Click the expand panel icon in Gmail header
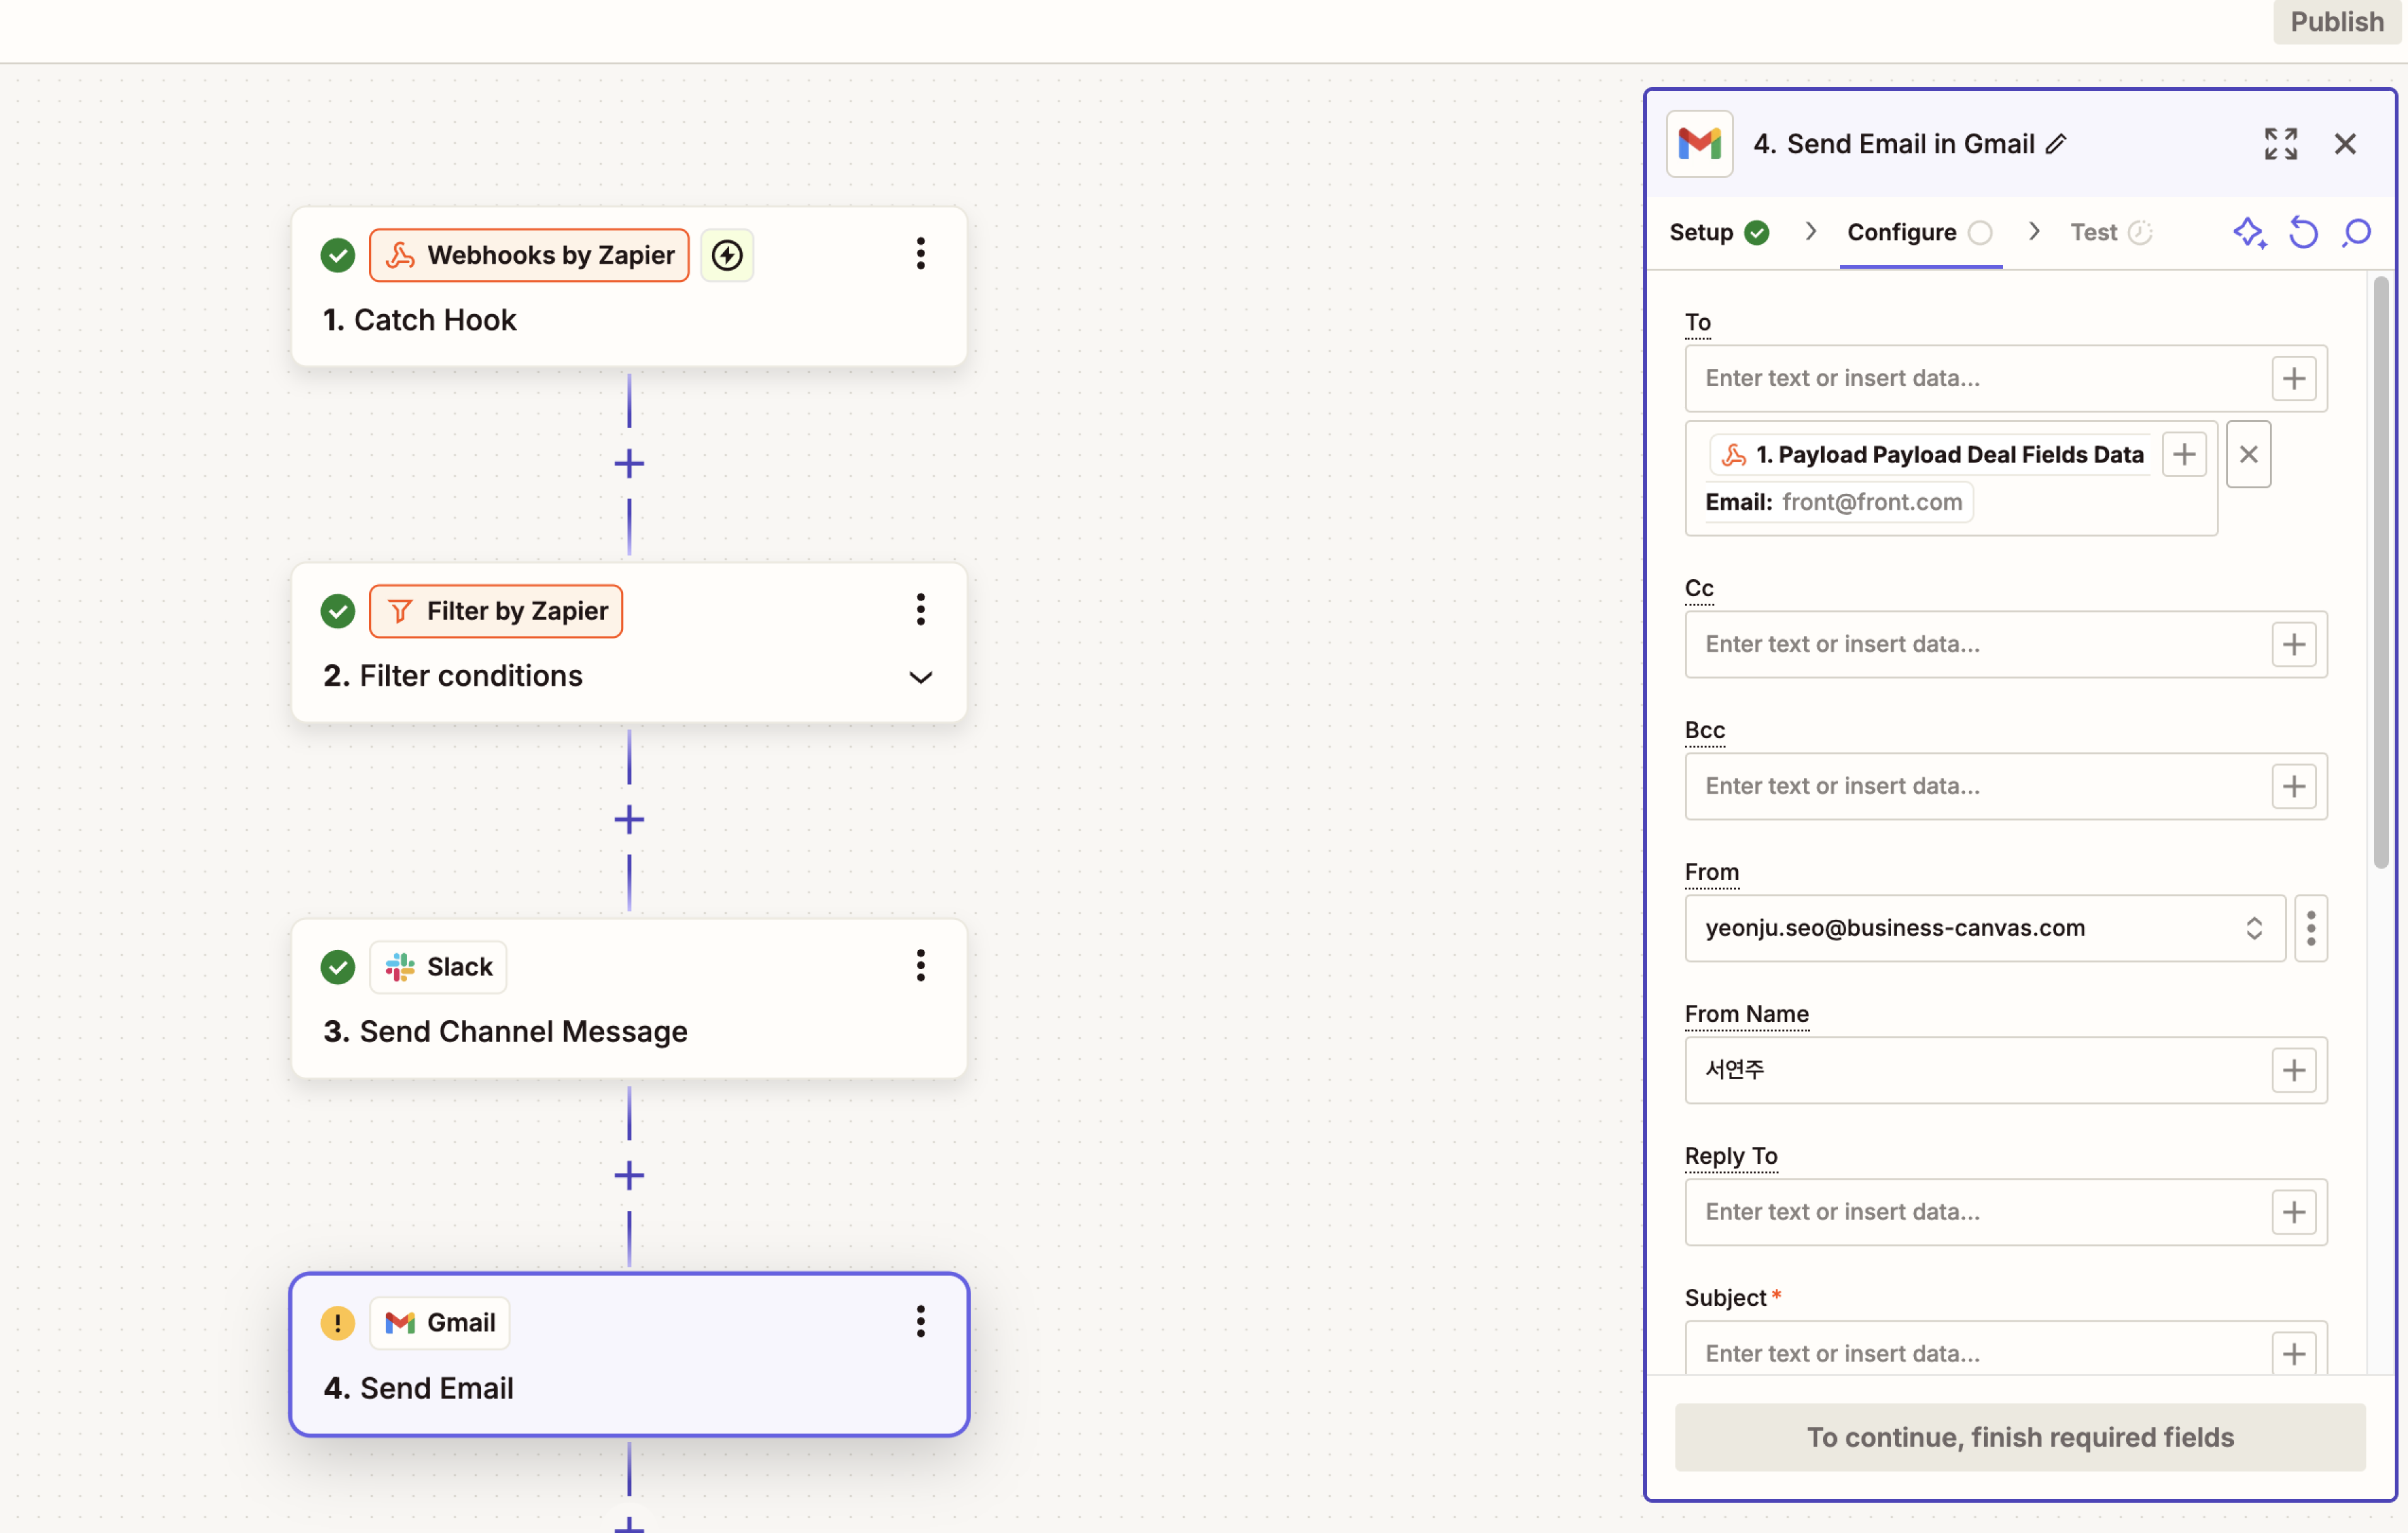Screen dimensions: 2408x1533 (2280, 144)
